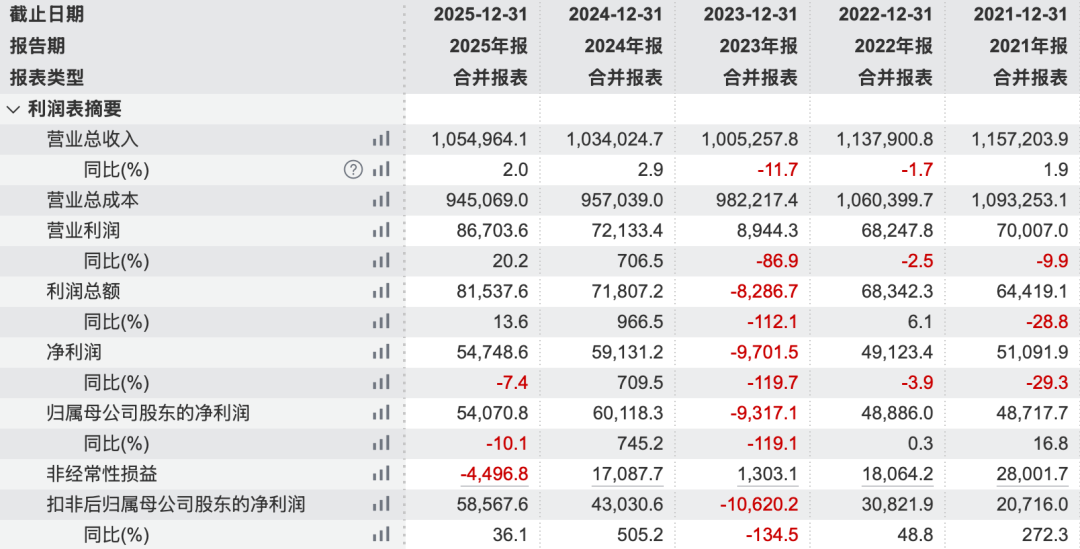Image resolution: width=1080 pixels, height=549 pixels.
Task: Select the 2023-12-31 date column header
Action: click(x=750, y=14)
